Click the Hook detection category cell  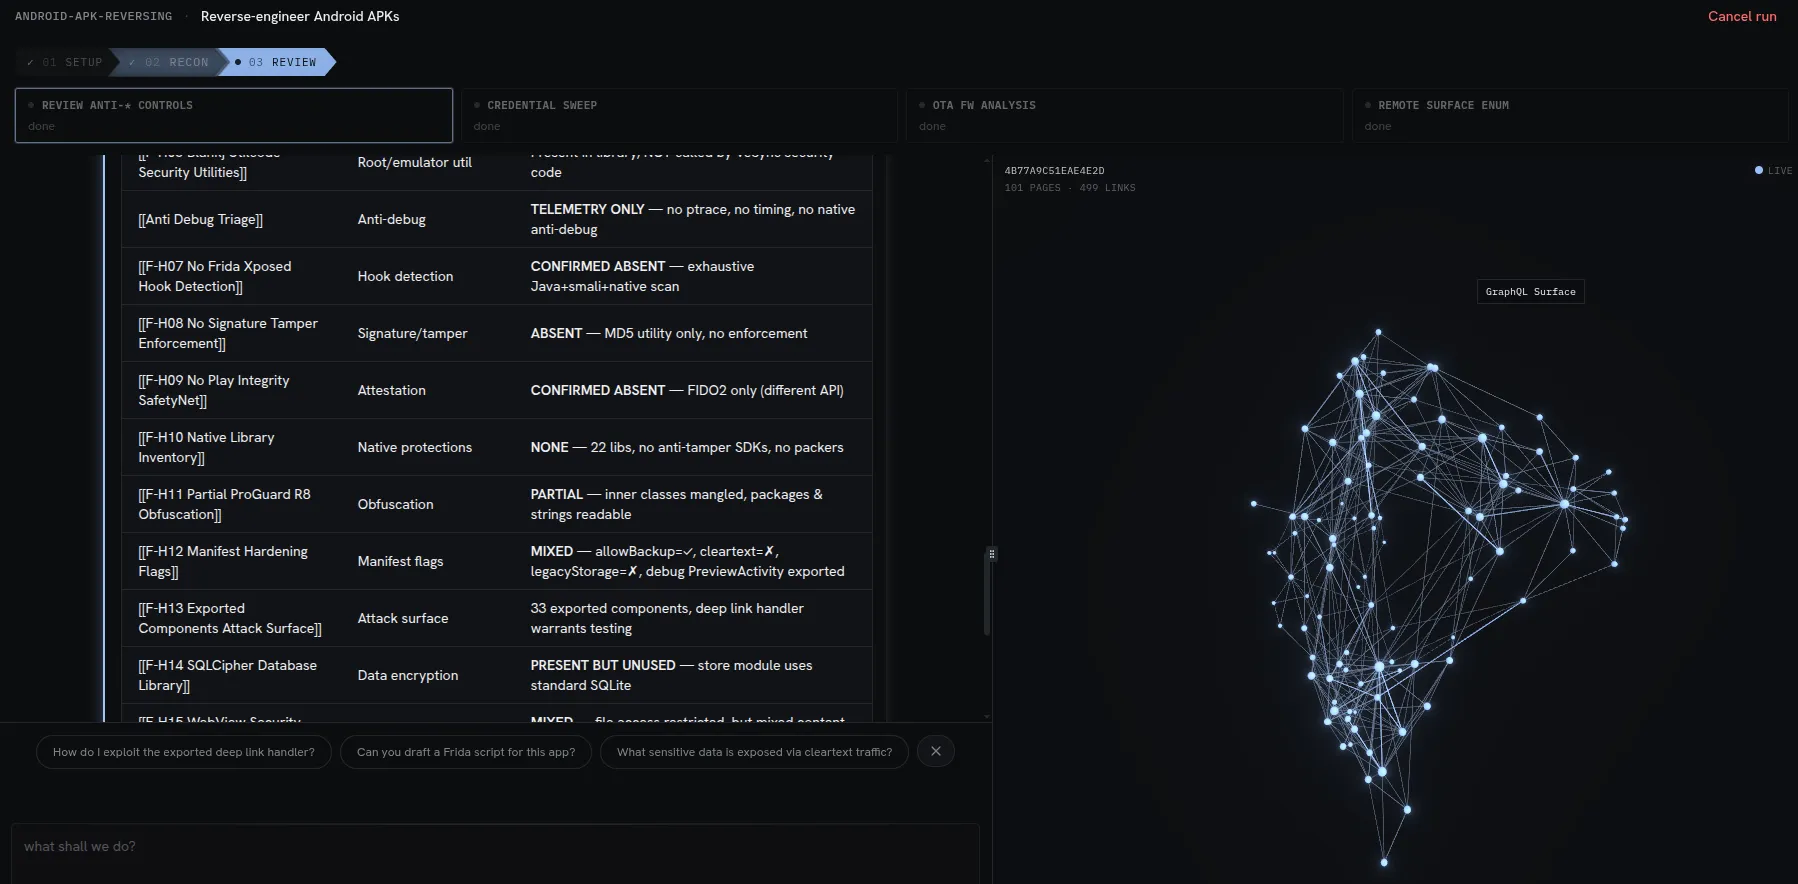[x=405, y=276]
